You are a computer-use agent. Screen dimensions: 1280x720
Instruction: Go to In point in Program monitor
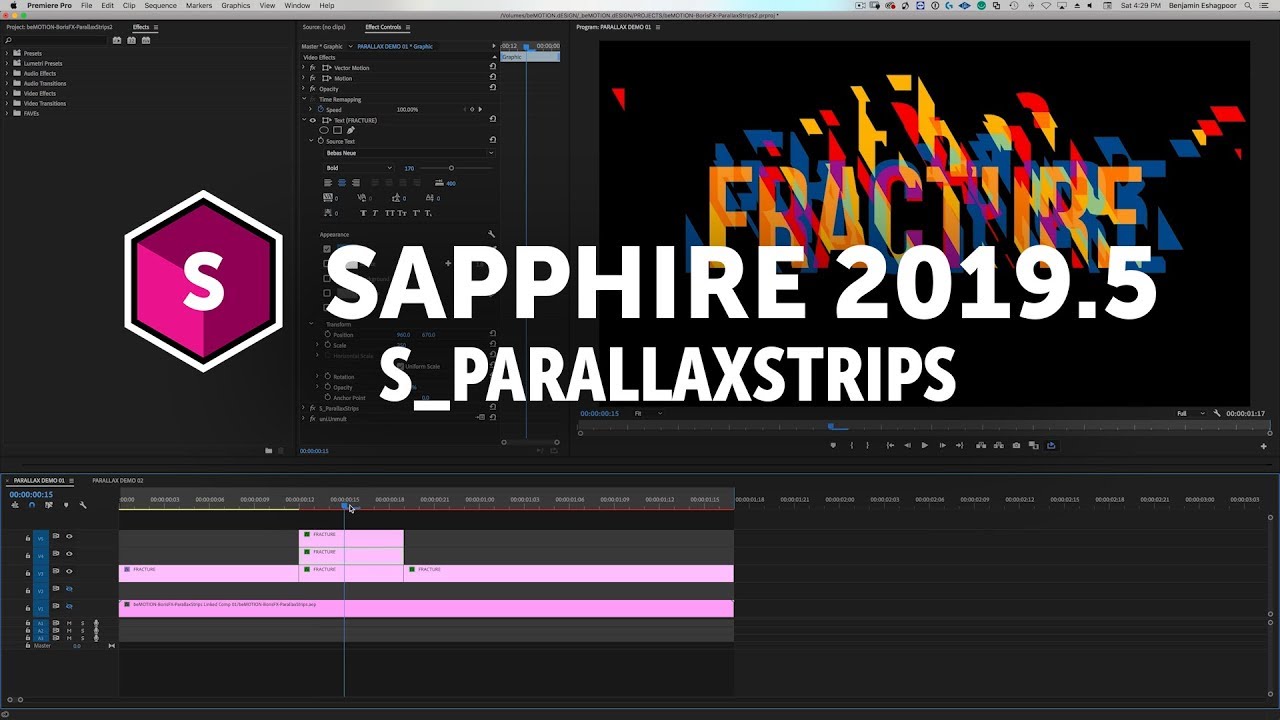point(890,445)
